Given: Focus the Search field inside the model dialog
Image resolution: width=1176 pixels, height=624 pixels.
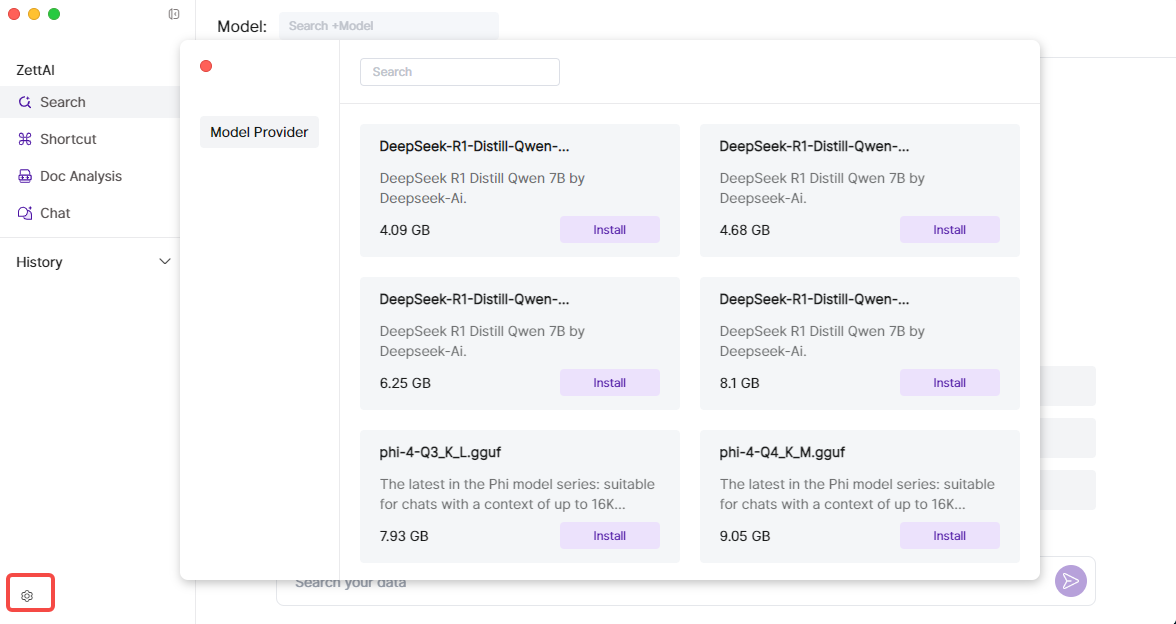Looking at the screenshot, I should pyautogui.click(x=460, y=72).
